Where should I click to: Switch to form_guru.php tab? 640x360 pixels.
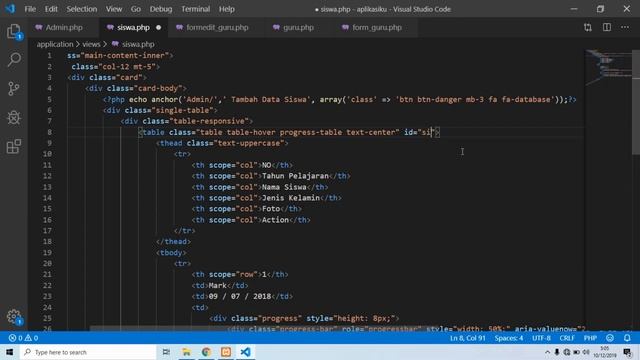[x=377, y=27]
